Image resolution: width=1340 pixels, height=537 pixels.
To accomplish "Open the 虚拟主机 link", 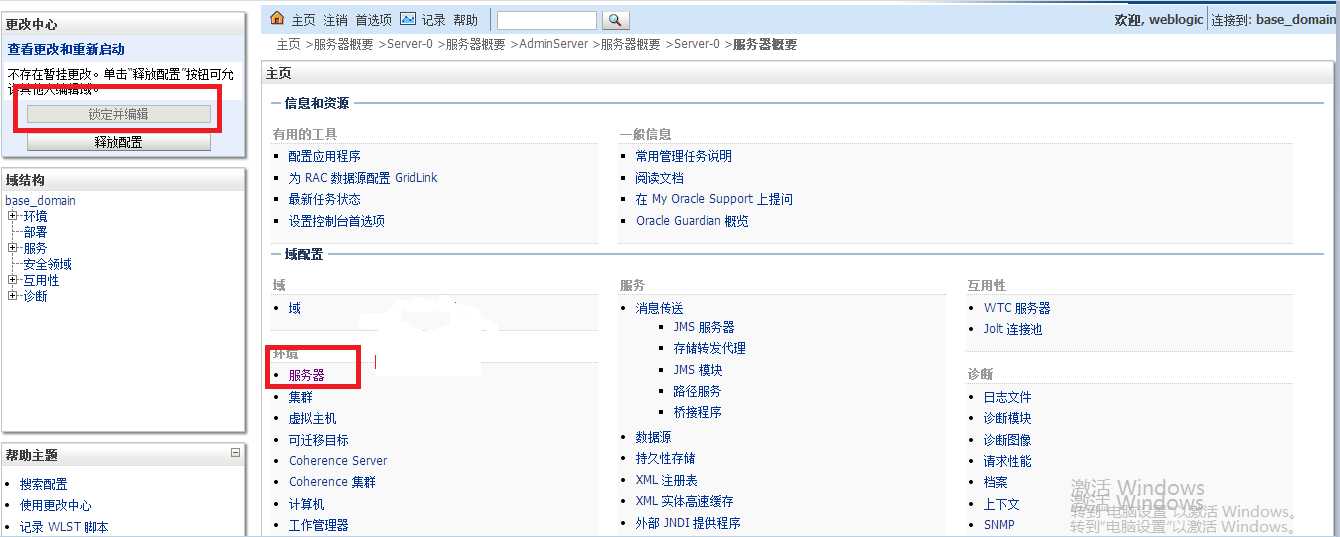I will [x=313, y=418].
